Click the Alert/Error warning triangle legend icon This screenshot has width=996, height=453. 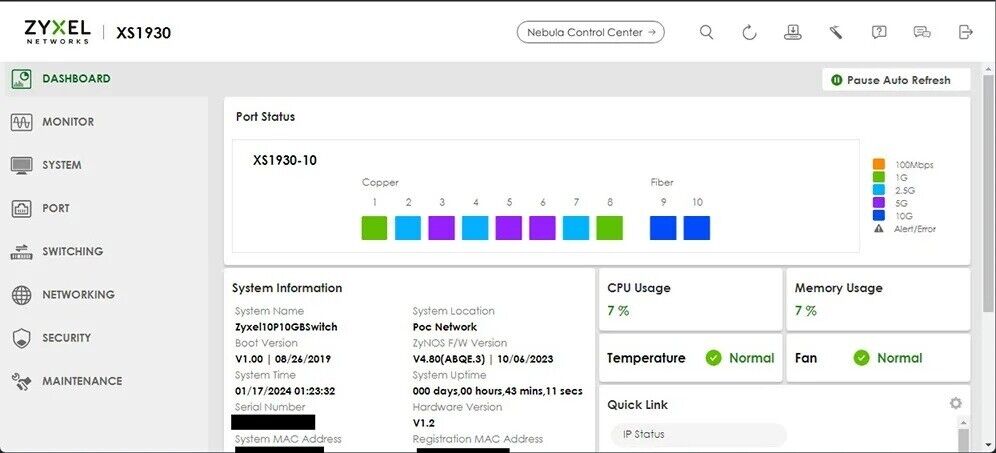[879, 229]
